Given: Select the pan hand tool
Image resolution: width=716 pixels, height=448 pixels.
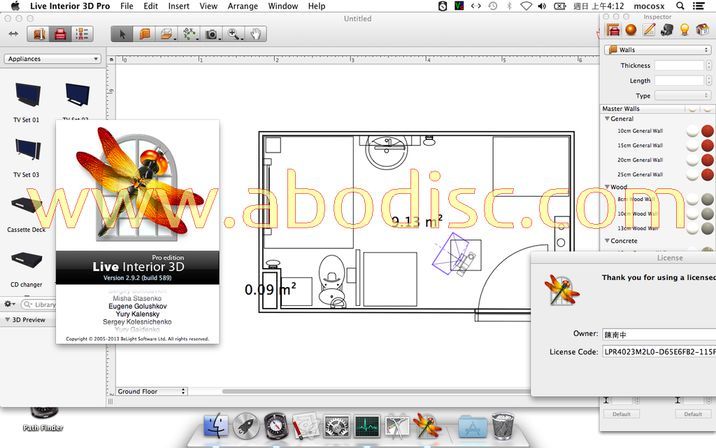Looking at the screenshot, I should point(256,34).
